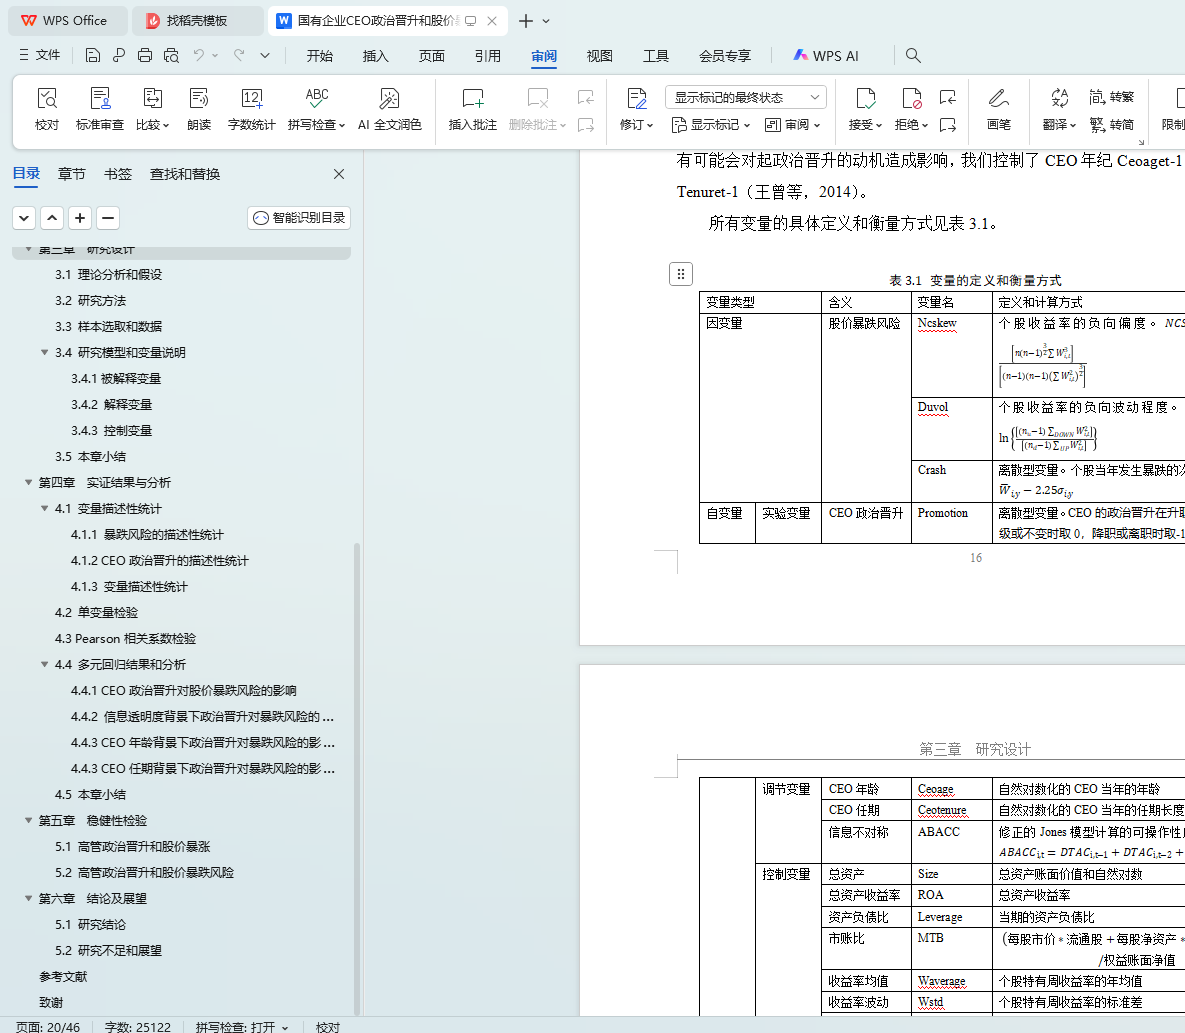1185x1033 pixels.
Task: Click the next comment icon below previous comment
Action: (x=586, y=125)
